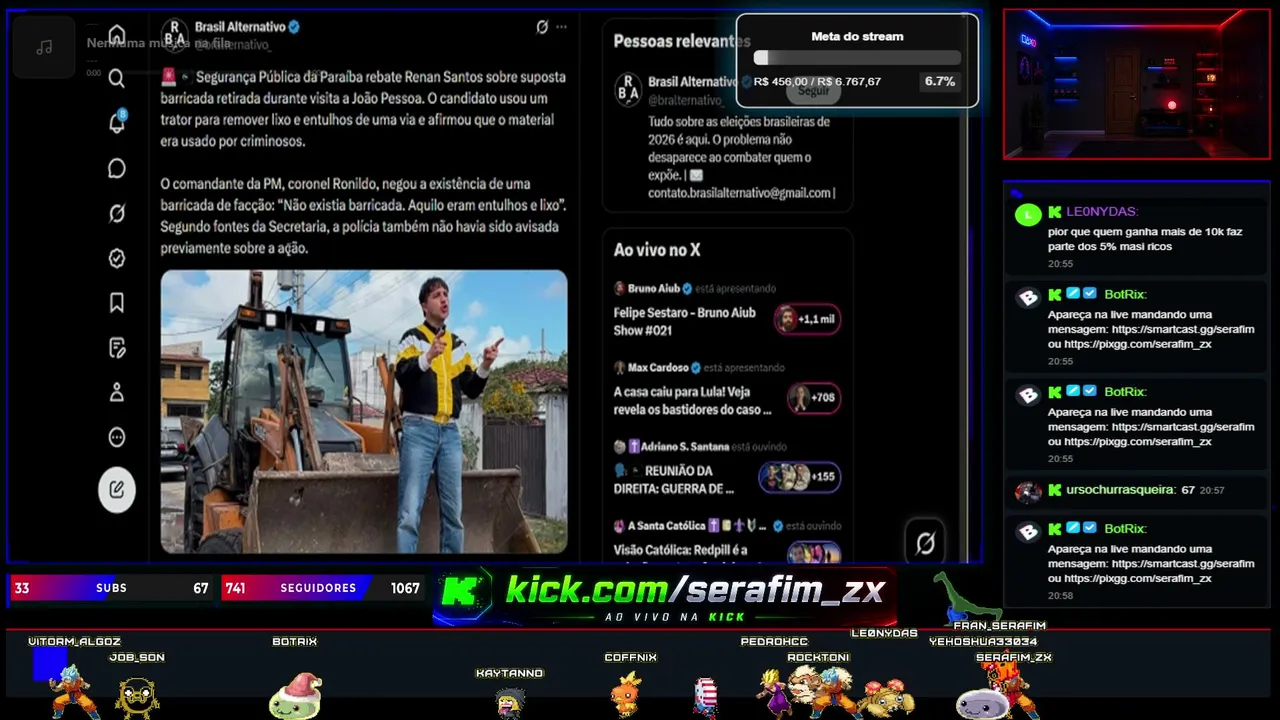
Task: Click Max Cardoso's small avatar in live list
Action: click(x=620, y=367)
